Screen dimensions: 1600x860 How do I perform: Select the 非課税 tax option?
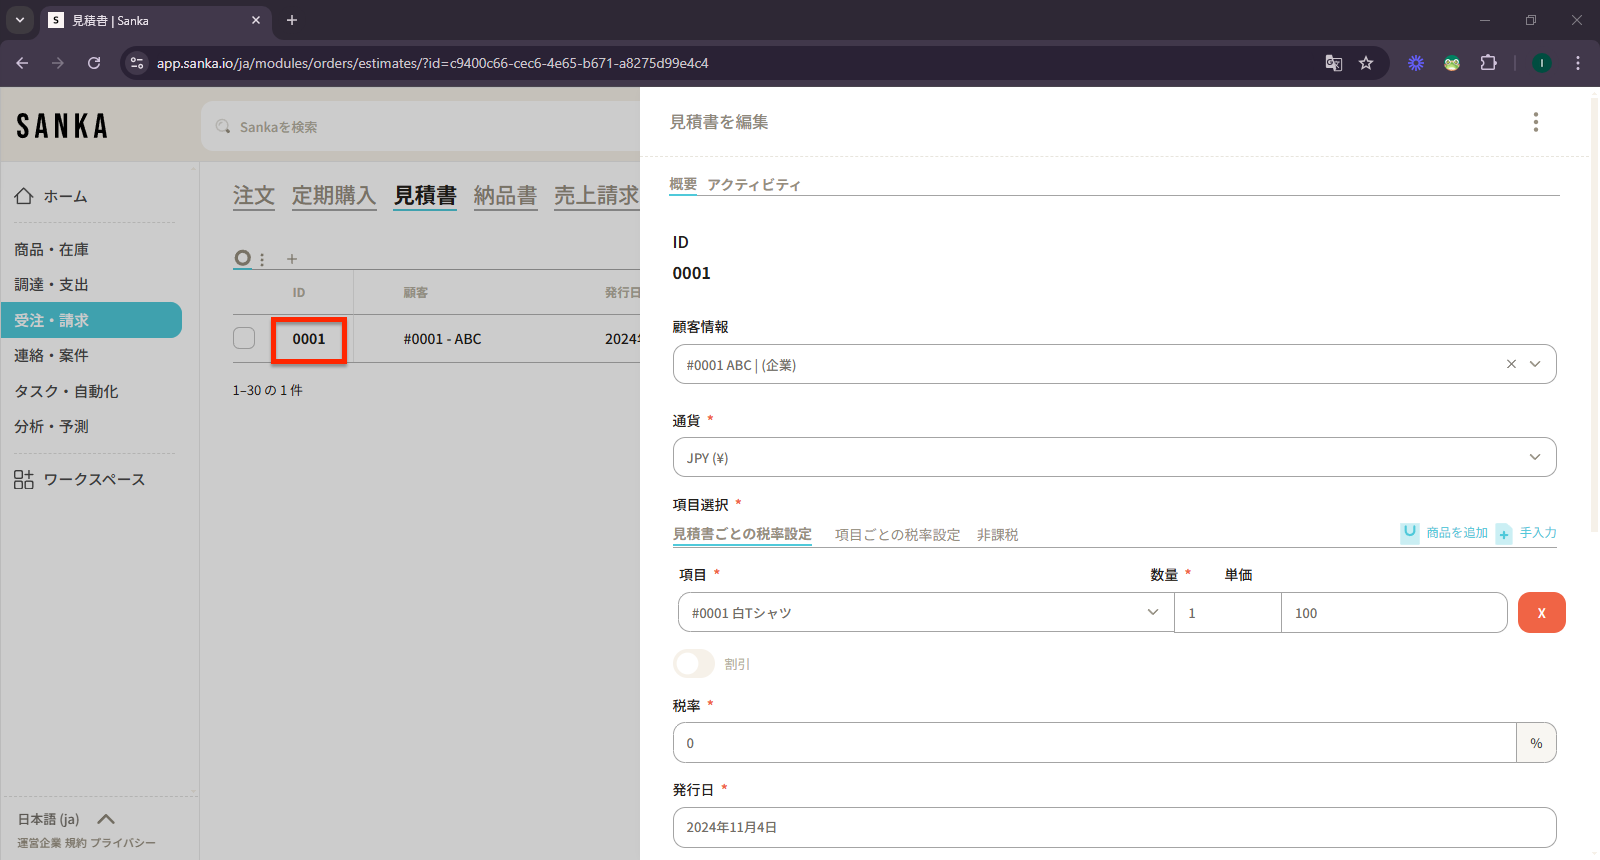coord(997,535)
